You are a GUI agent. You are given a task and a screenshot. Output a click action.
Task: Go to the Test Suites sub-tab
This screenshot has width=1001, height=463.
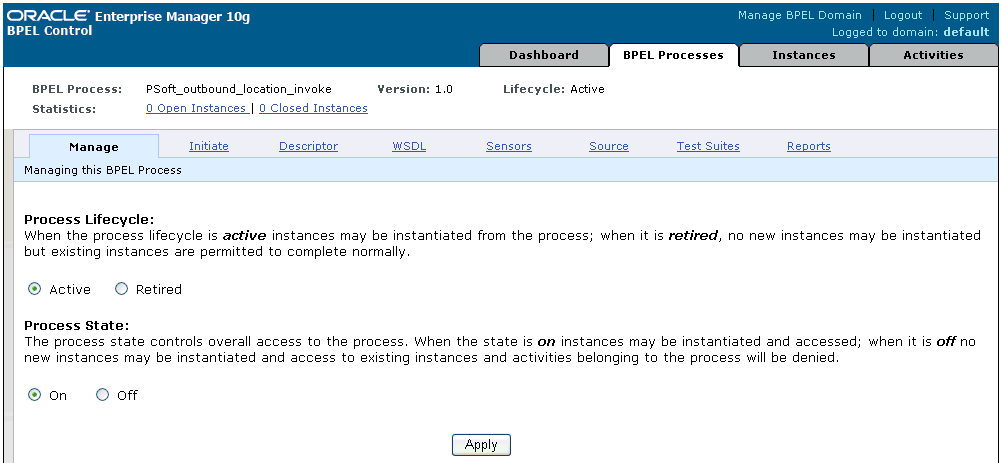(x=708, y=146)
